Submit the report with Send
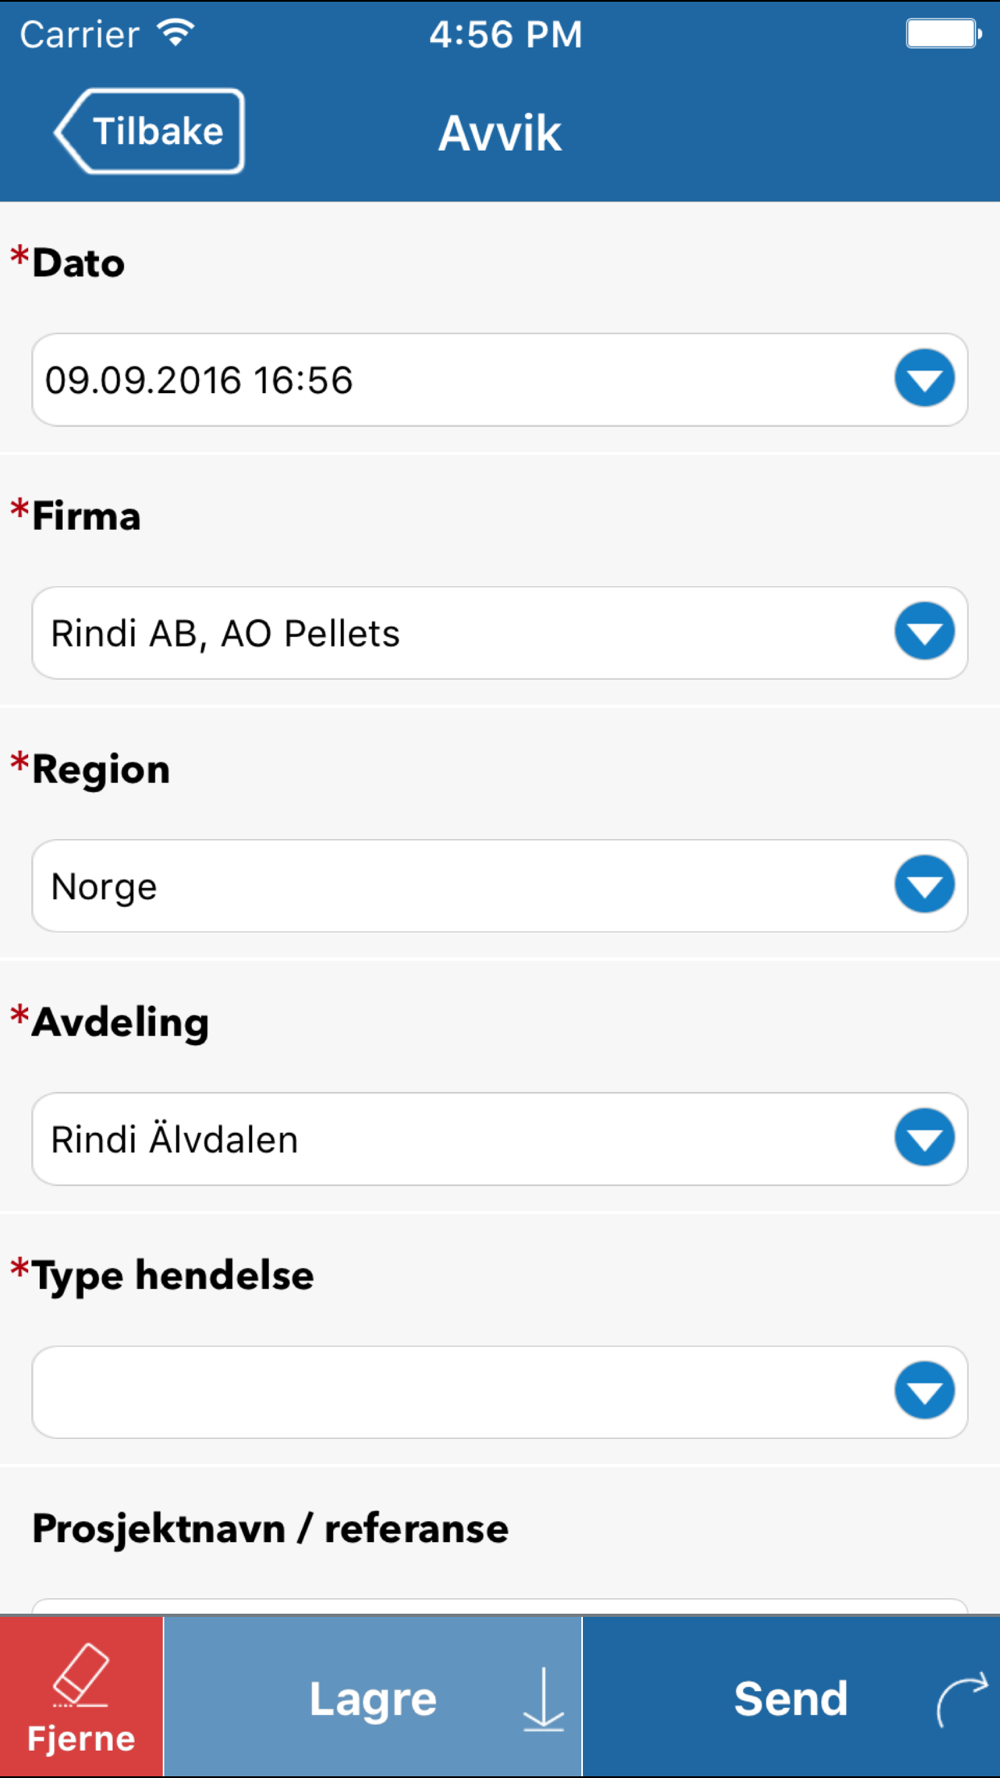 pyautogui.click(x=791, y=1697)
